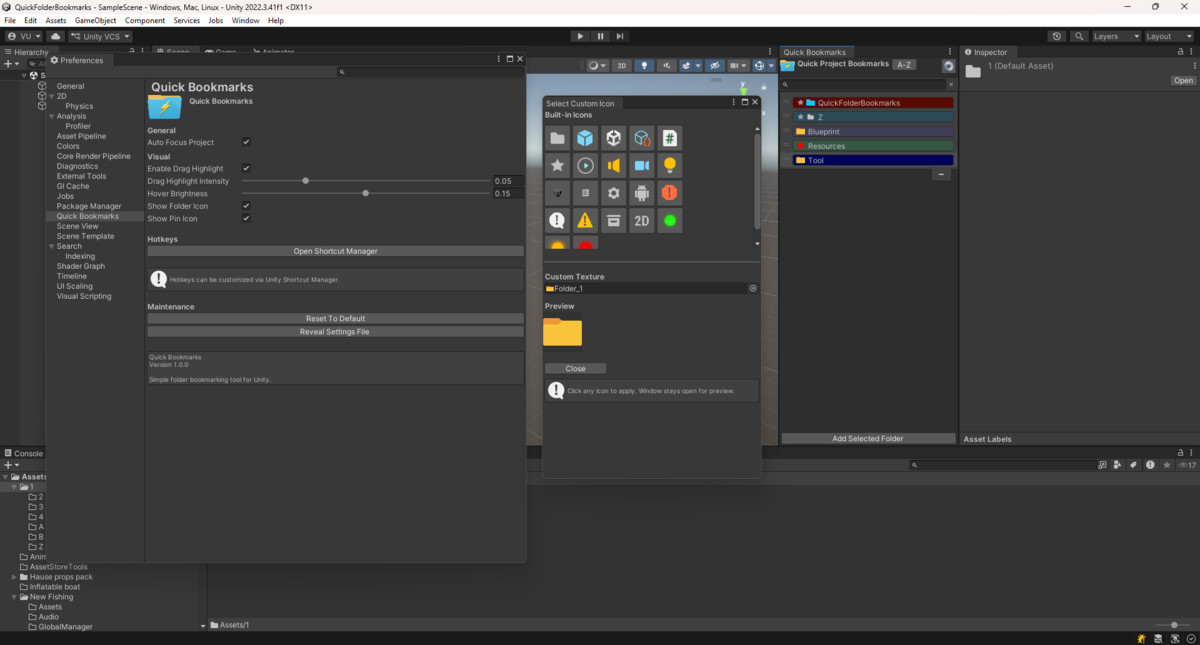Toggle the 2D button in Scene view toolbar
This screenshot has height=645, width=1200.
[621, 66]
